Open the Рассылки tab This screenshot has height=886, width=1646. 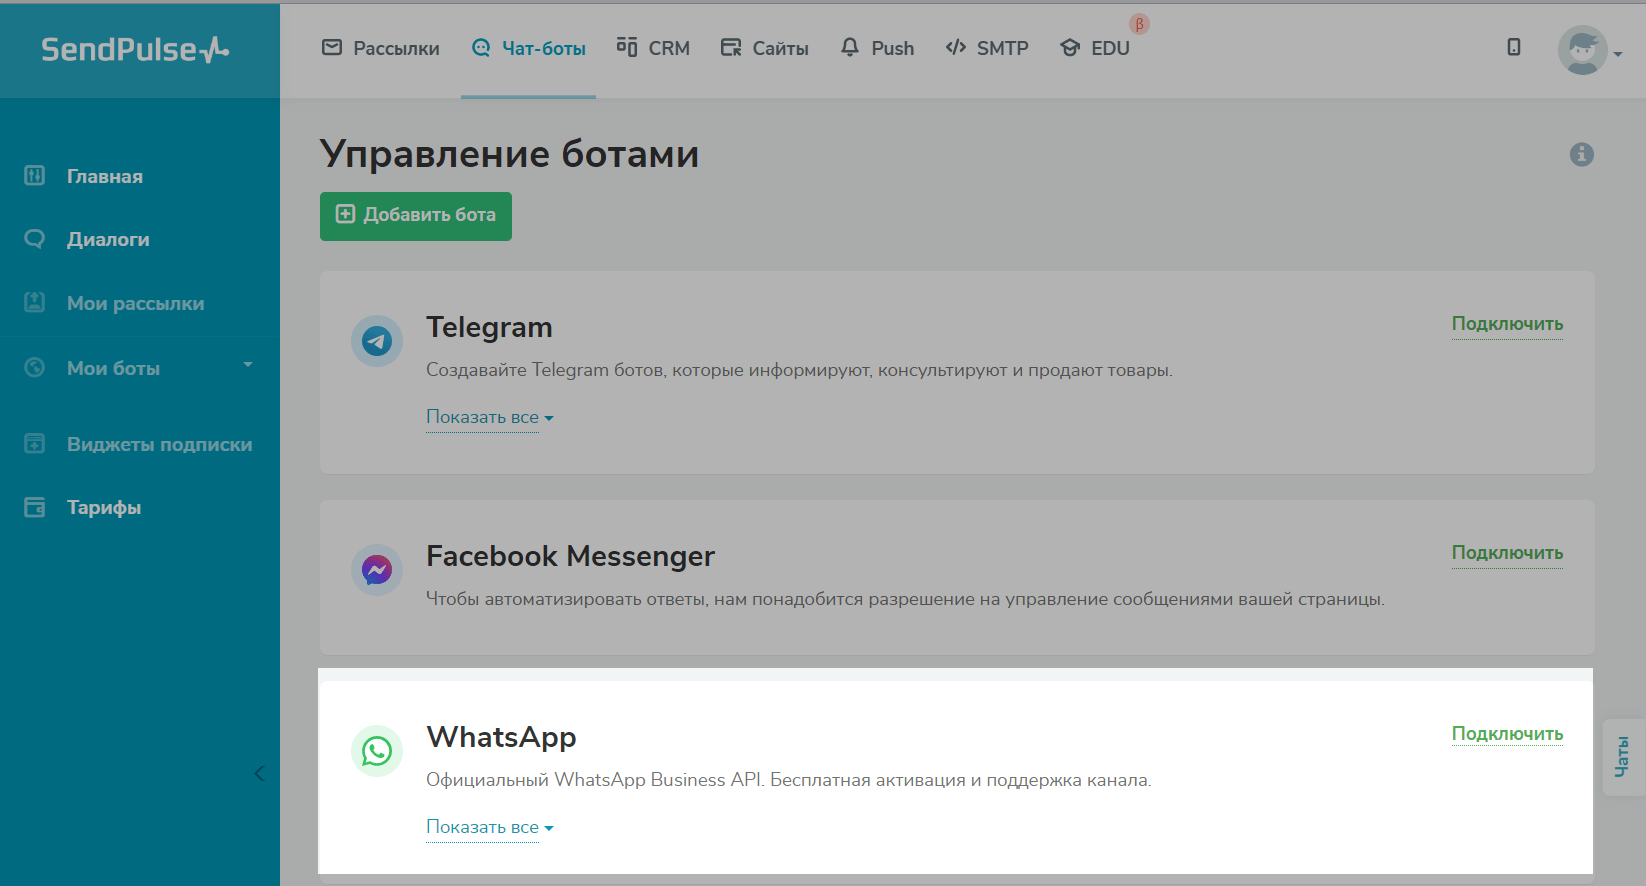pos(380,48)
